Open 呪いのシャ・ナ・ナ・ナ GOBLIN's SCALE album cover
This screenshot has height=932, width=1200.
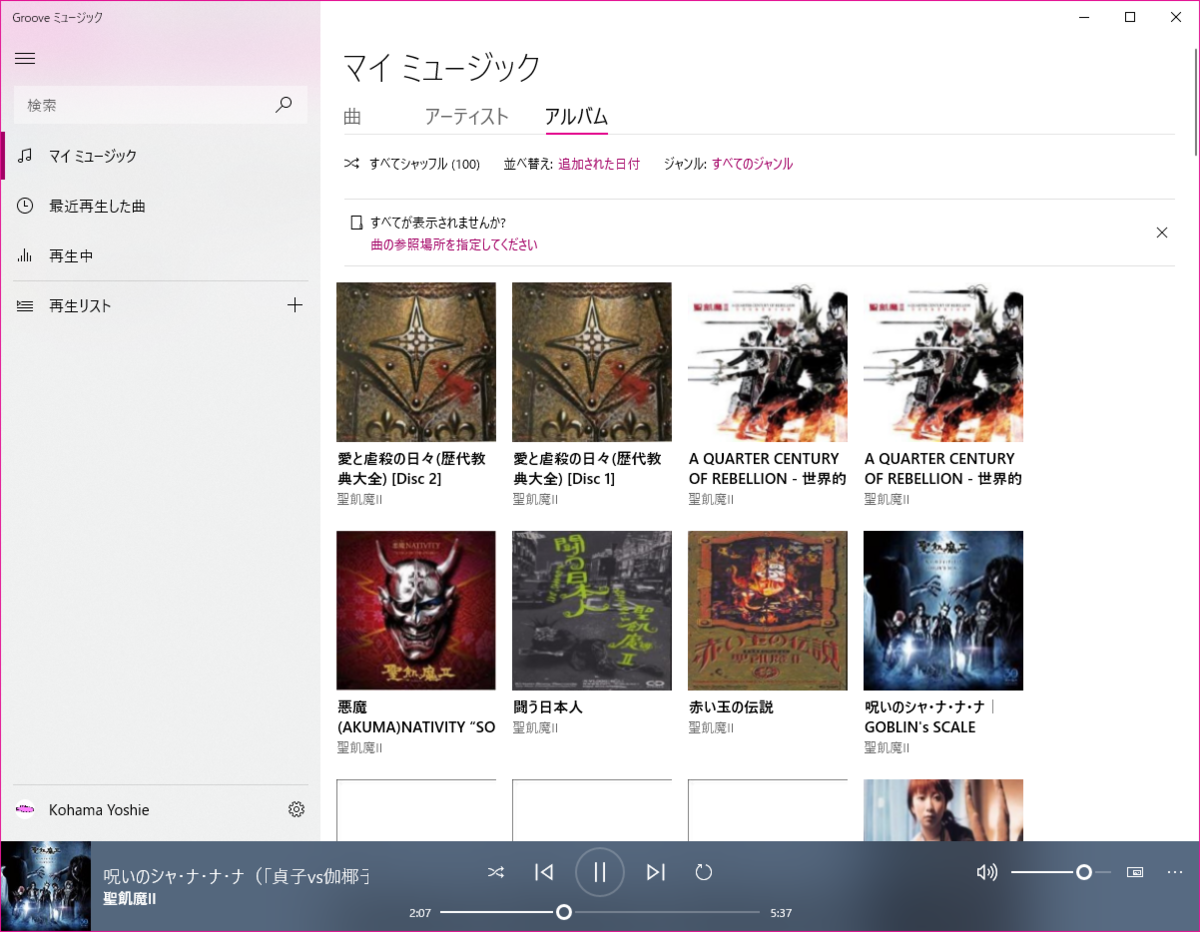point(944,610)
